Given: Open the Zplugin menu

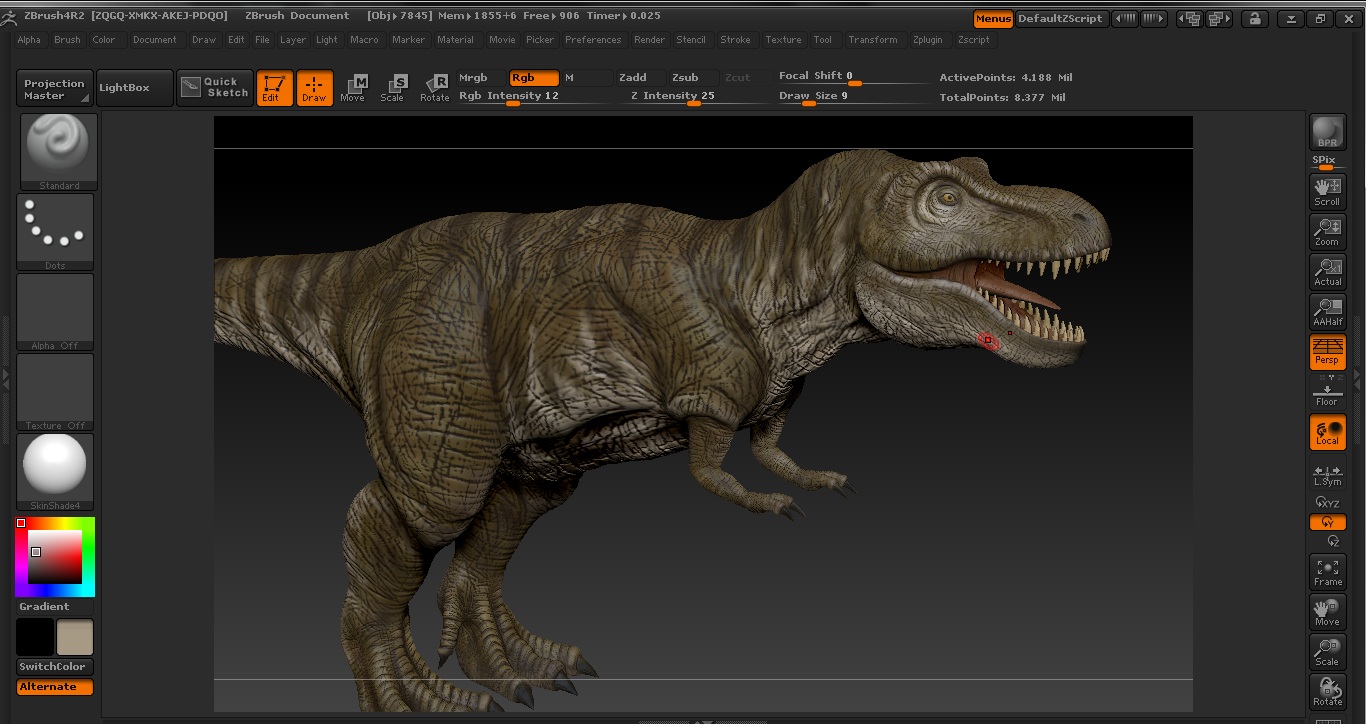Looking at the screenshot, I should pyautogui.click(x=926, y=40).
